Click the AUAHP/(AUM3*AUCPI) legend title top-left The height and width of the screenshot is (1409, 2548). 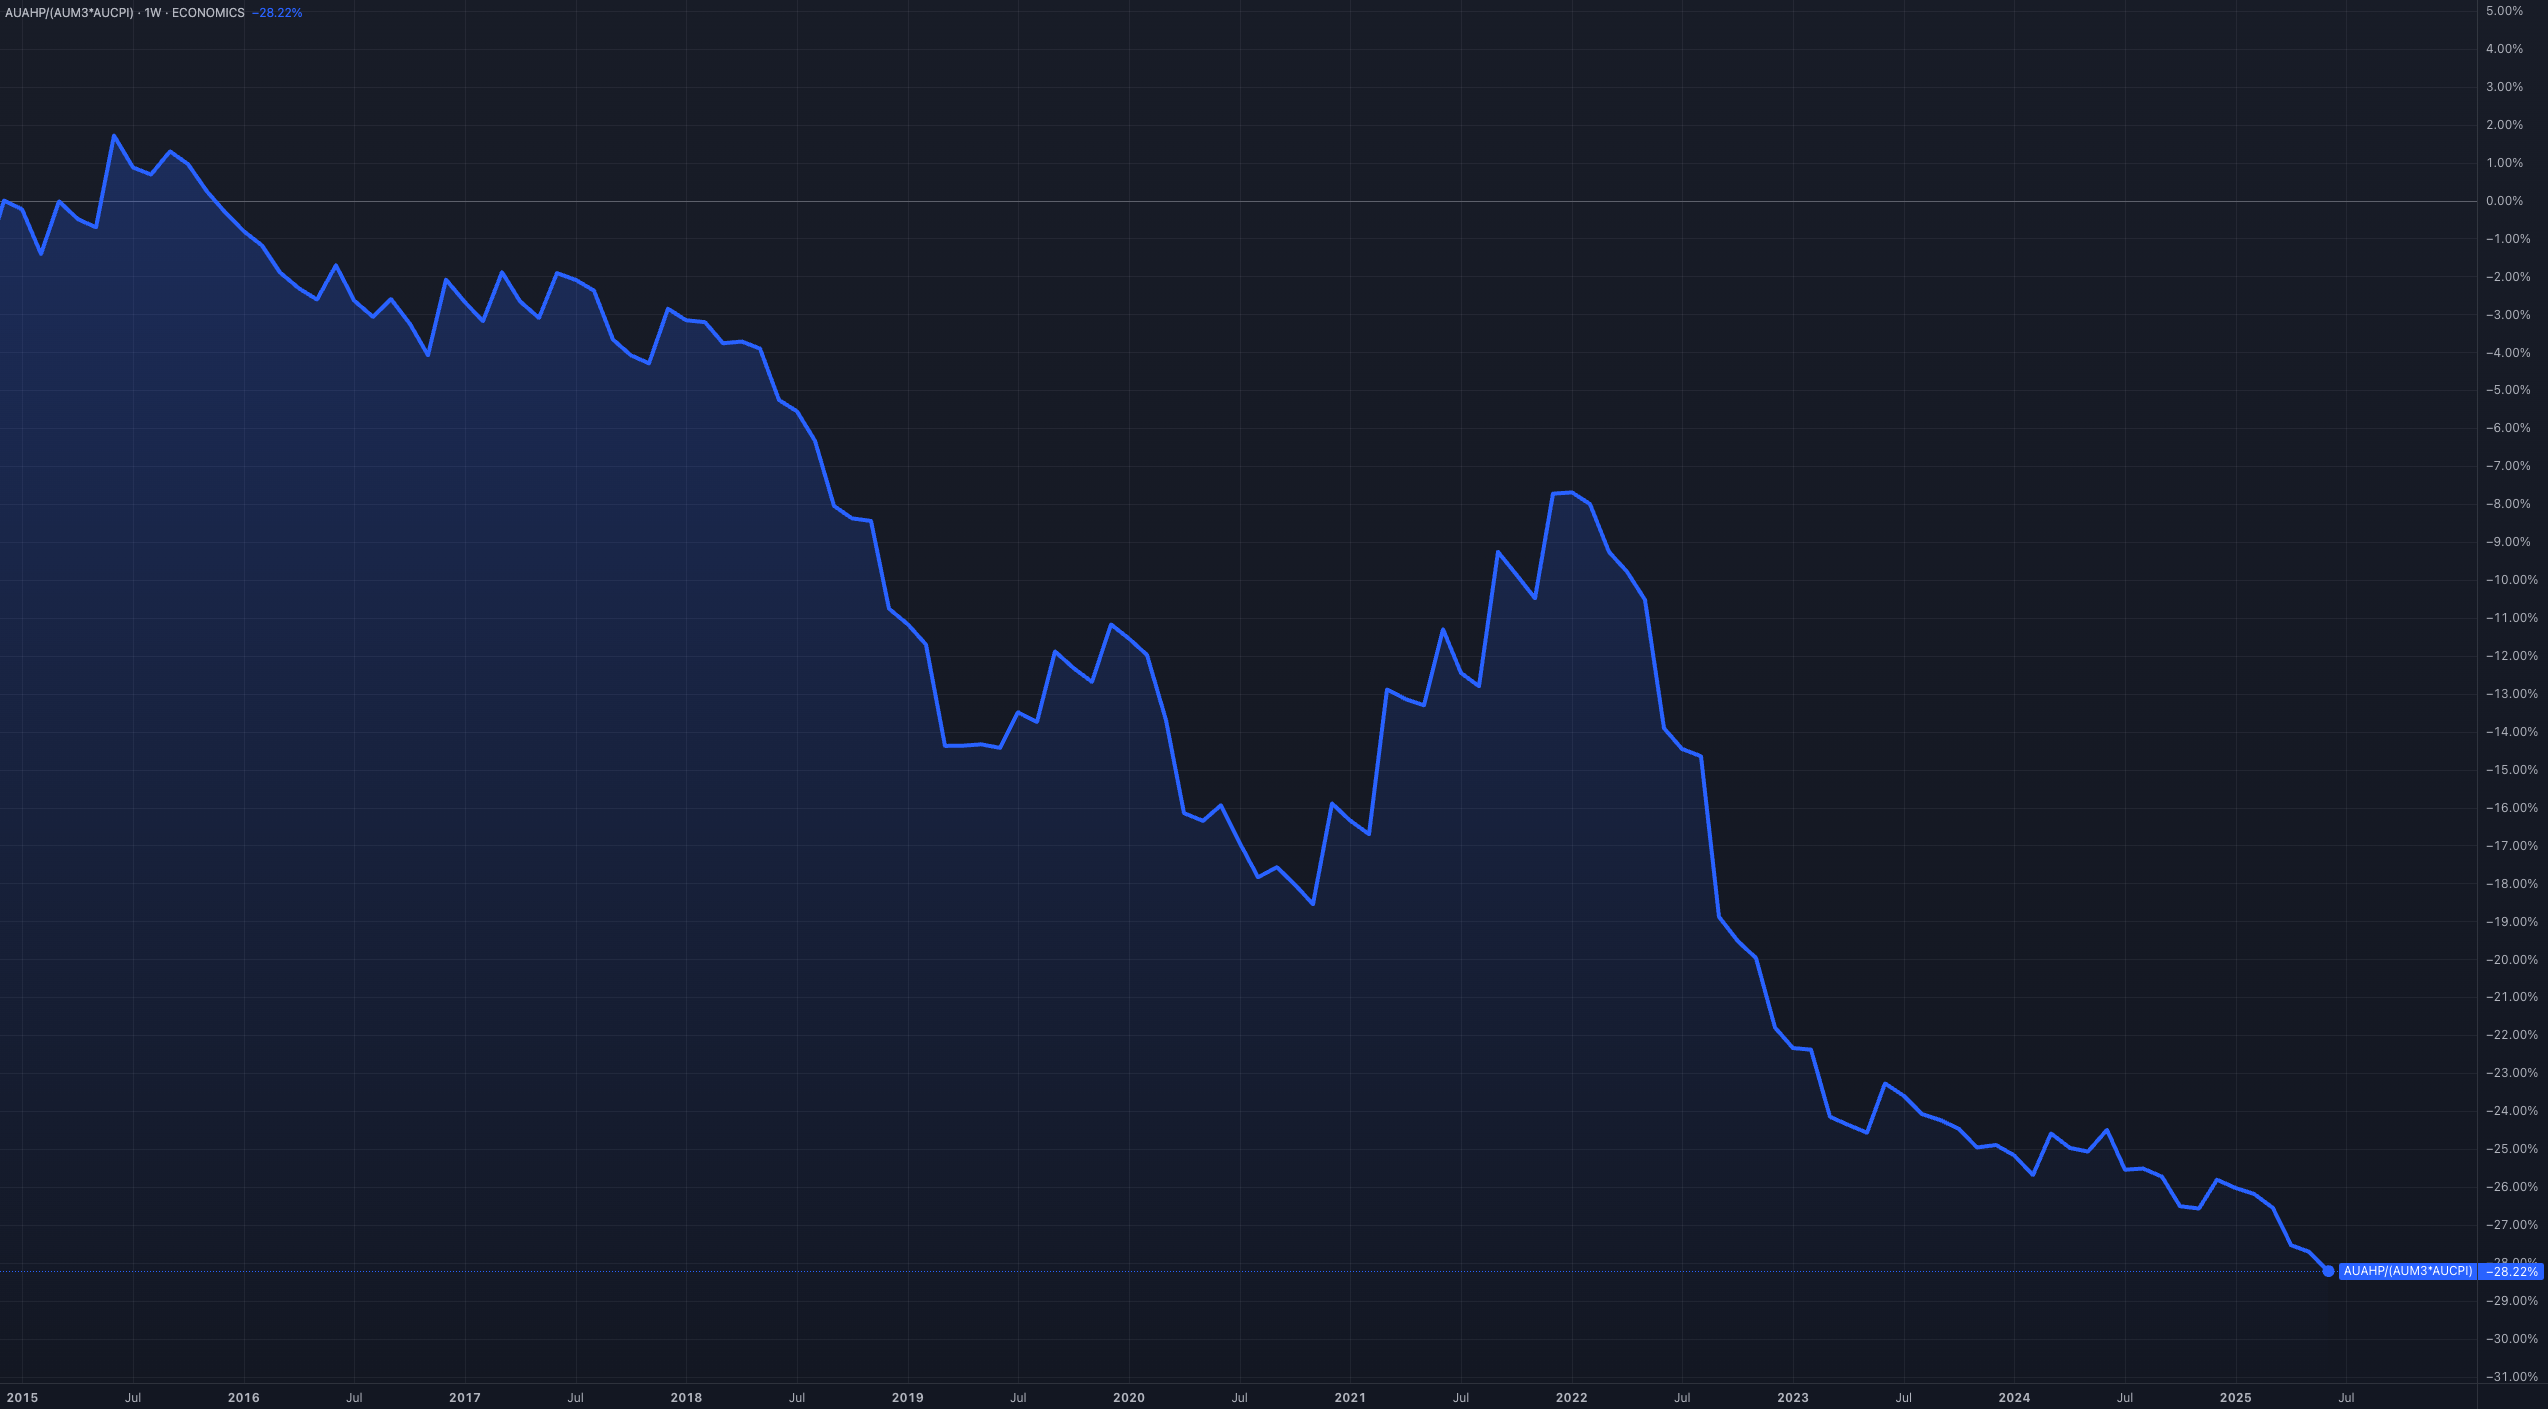(69, 13)
